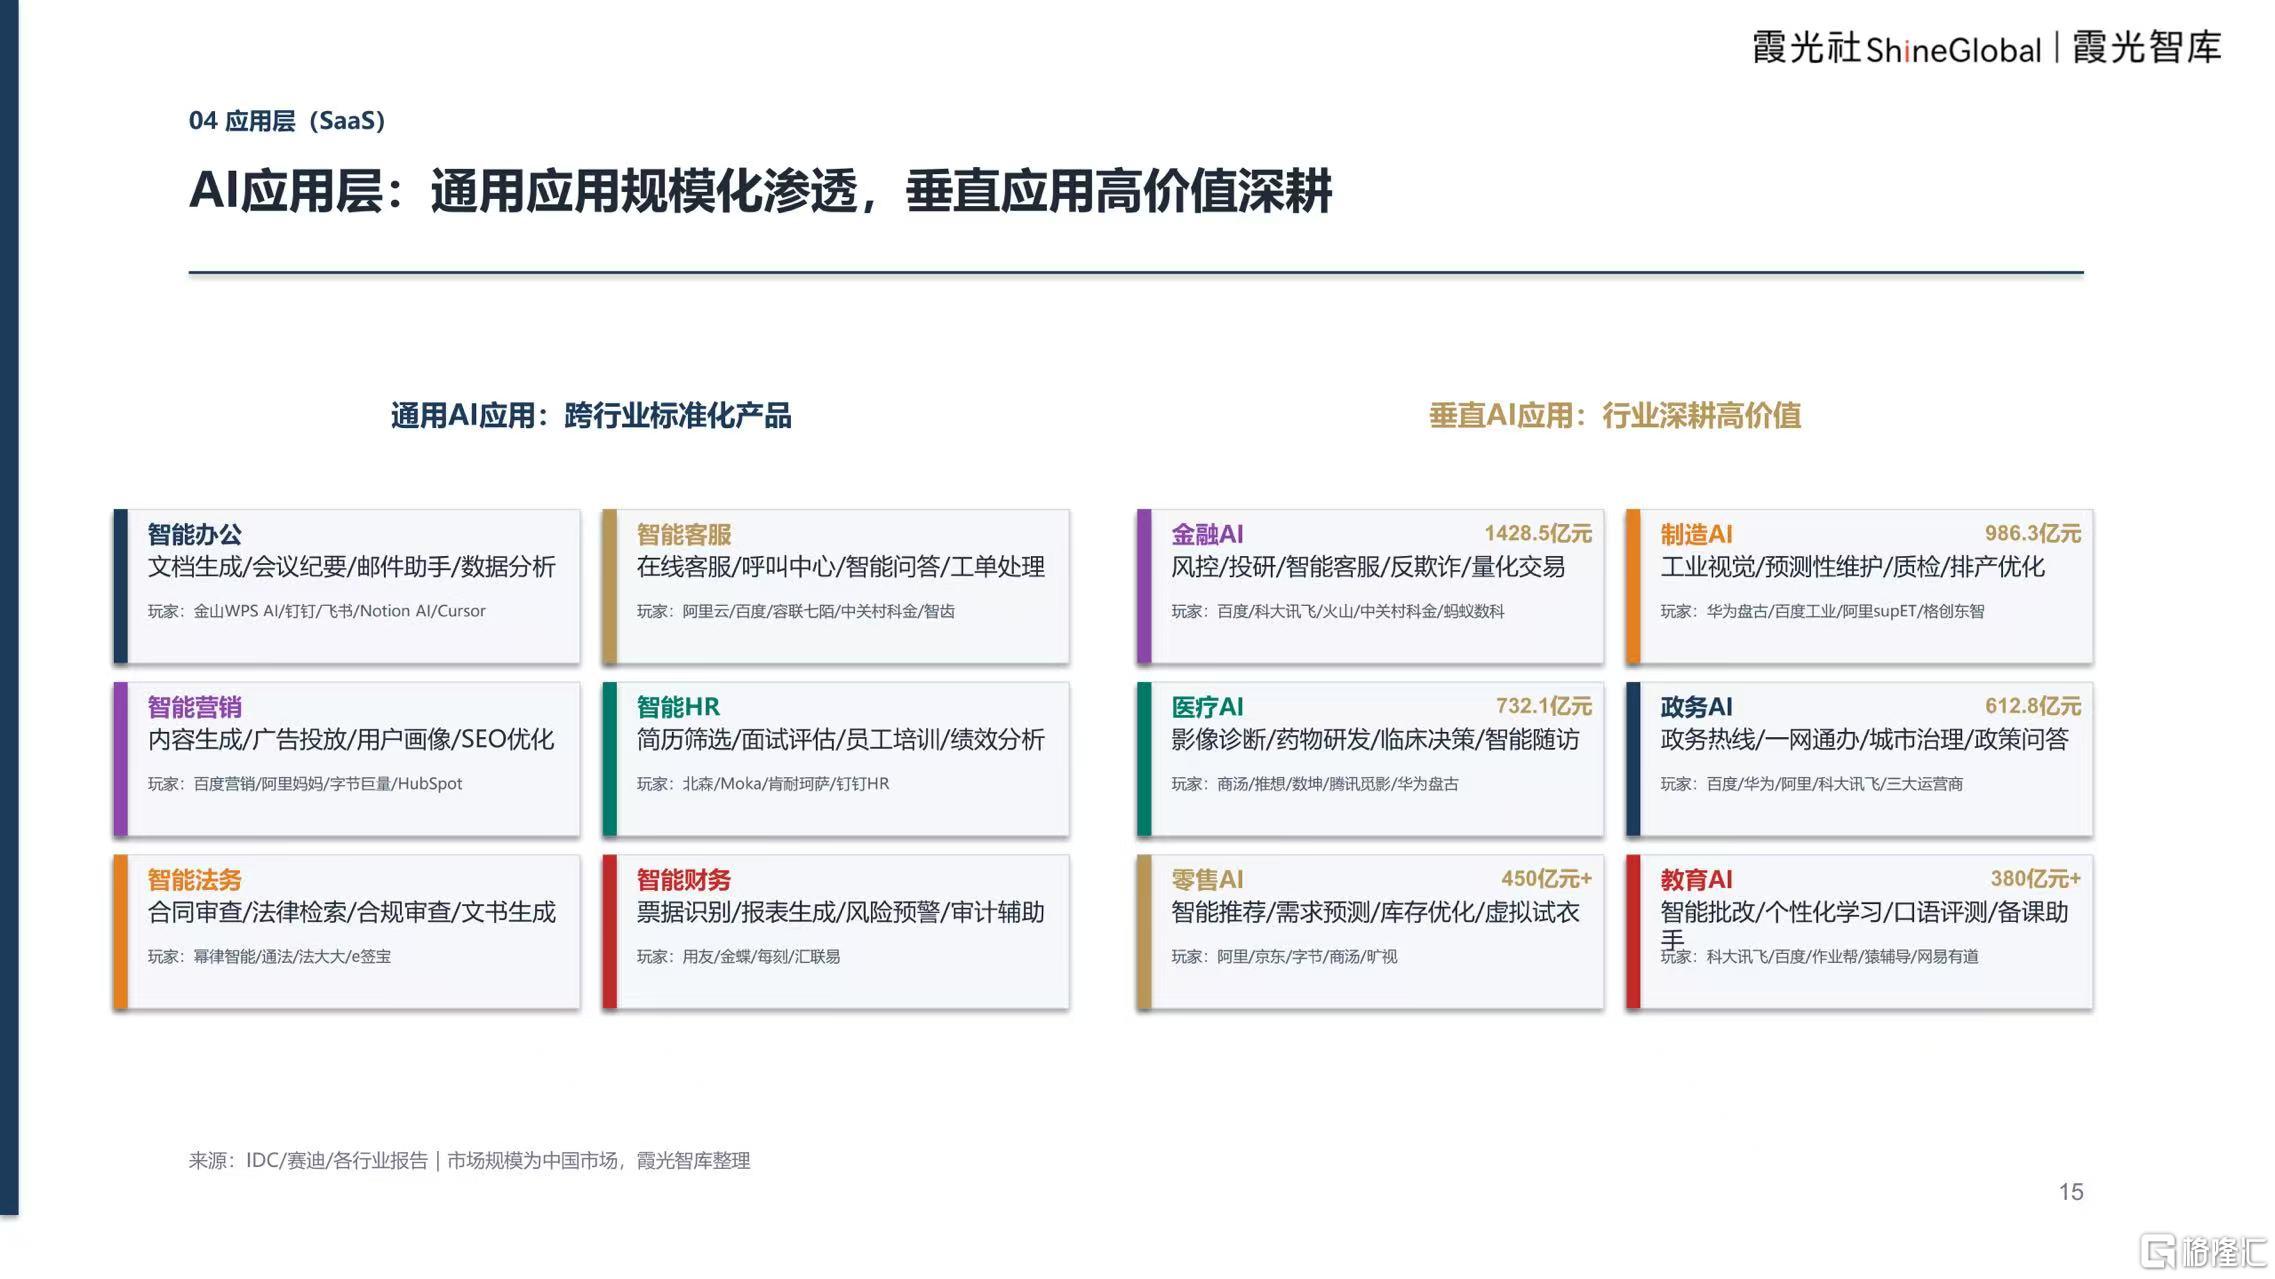Viewport: 2275px width, 1279px height.
Task: Click players line with 金山WPS AI
Action: pyautogui.click(x=316, y=611)
